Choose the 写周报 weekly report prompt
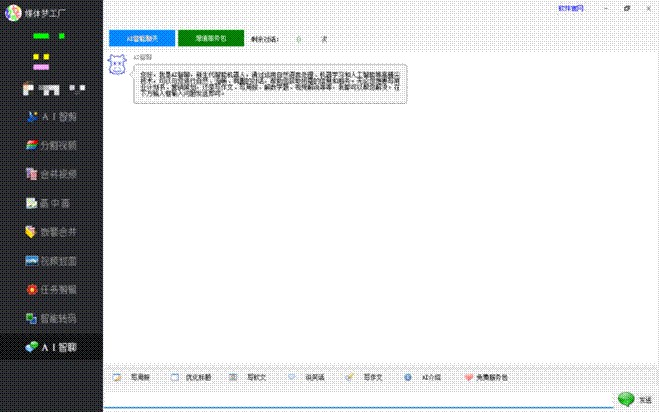The height and width of the screenshot is (412, 659). point(131,378)
